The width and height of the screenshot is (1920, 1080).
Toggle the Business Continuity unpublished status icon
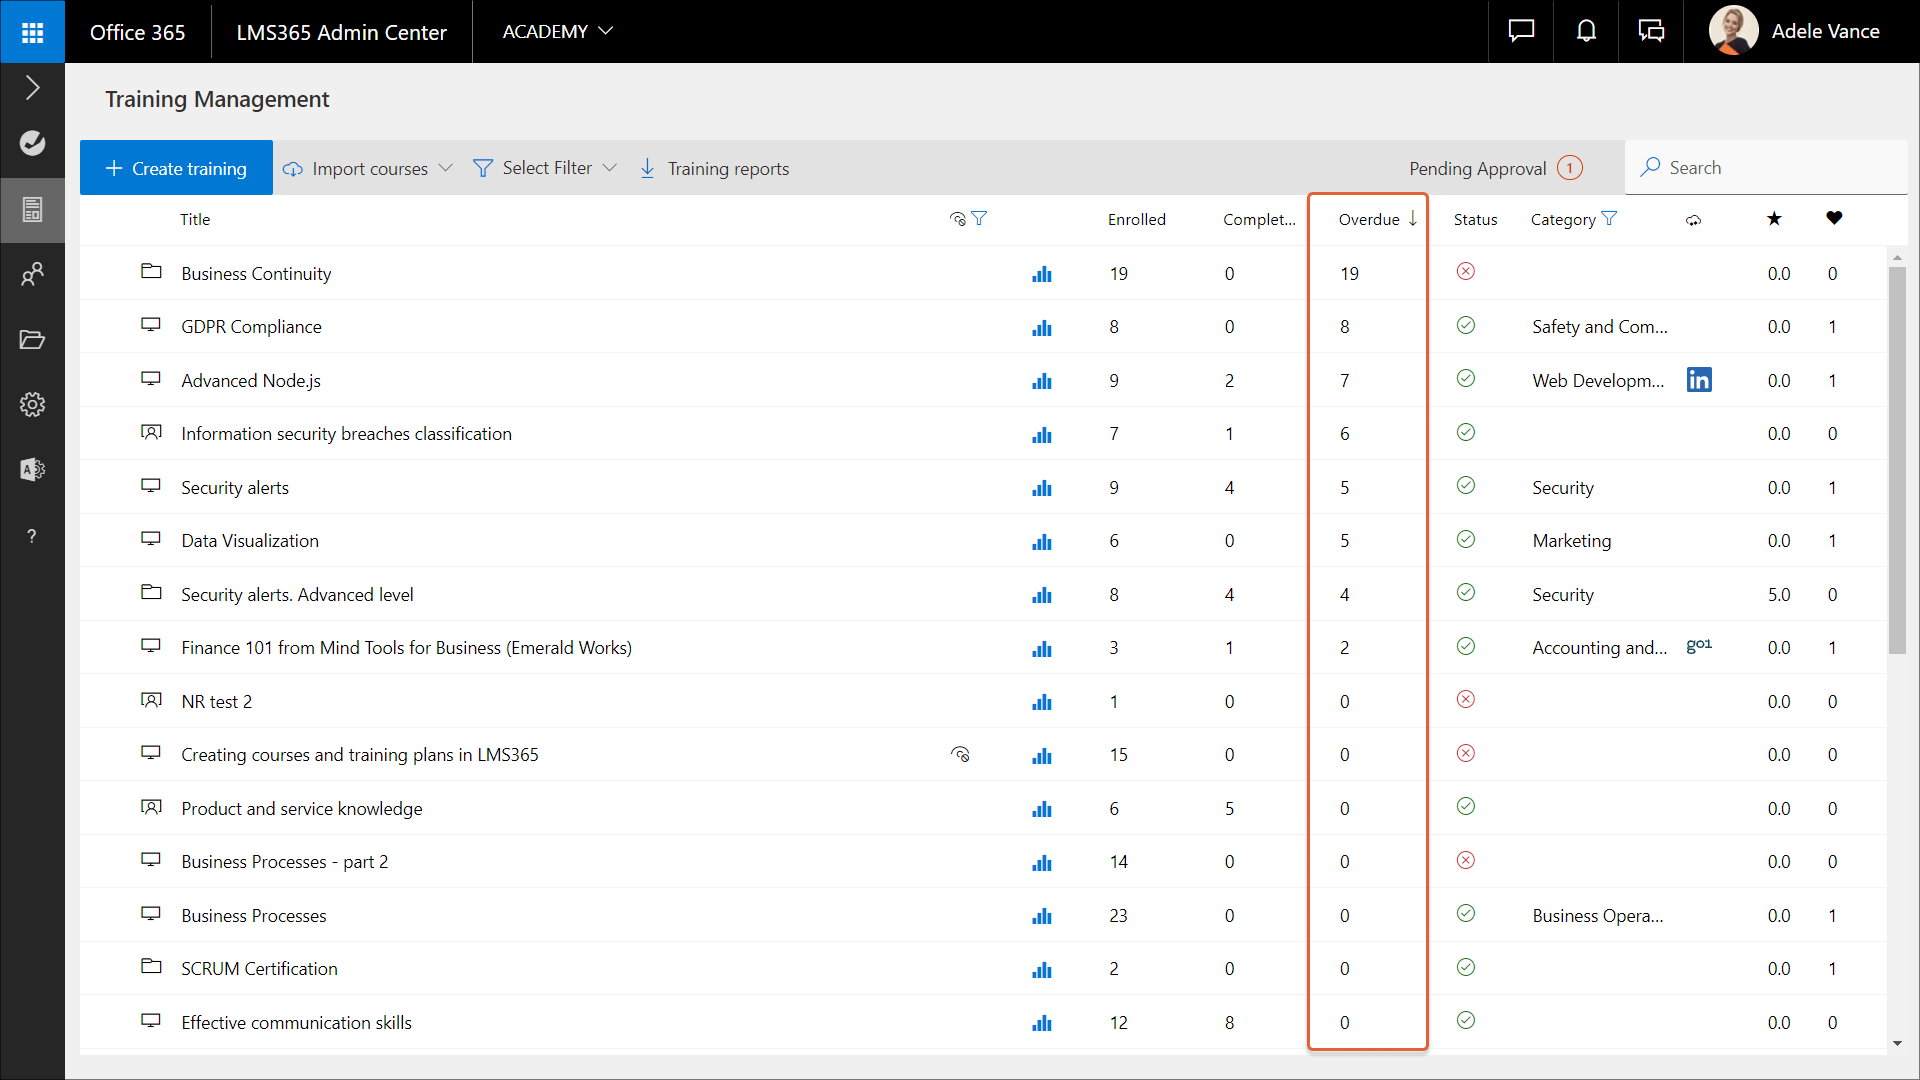click(1466, 272)
